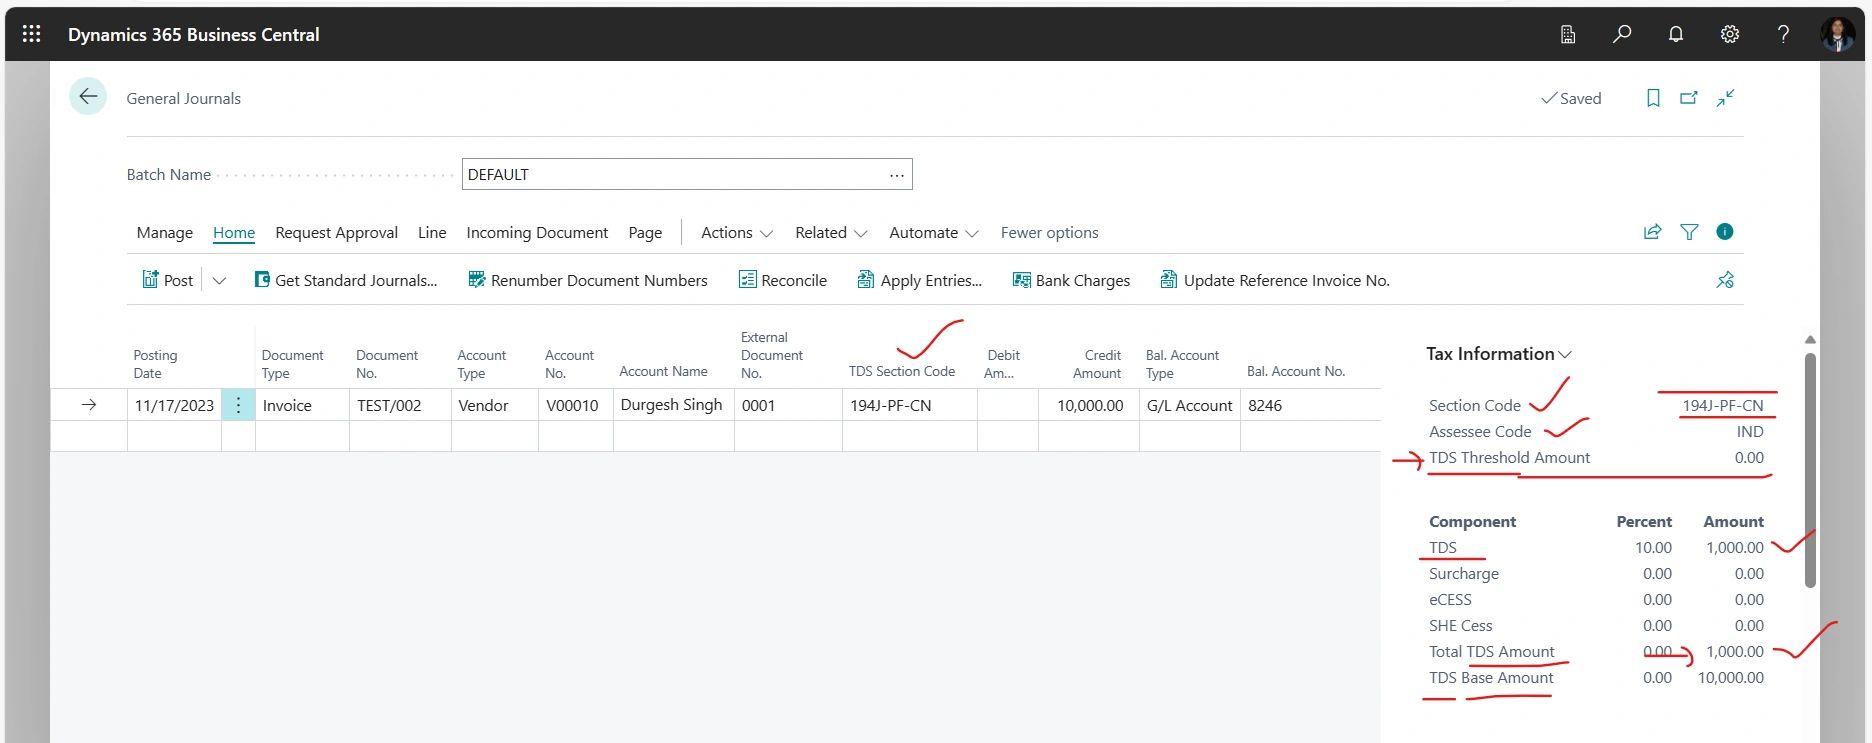Open the app launcher waffle menu
Viewport: 1872px width, 743px height.
point(31,34)
